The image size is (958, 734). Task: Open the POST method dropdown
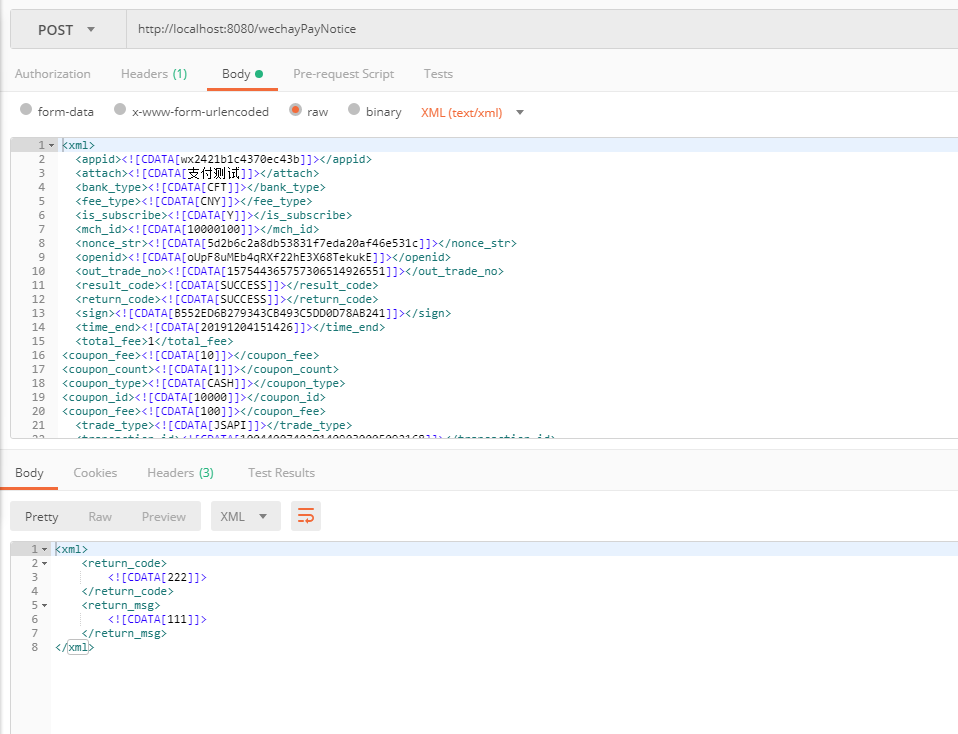(67, 30)
